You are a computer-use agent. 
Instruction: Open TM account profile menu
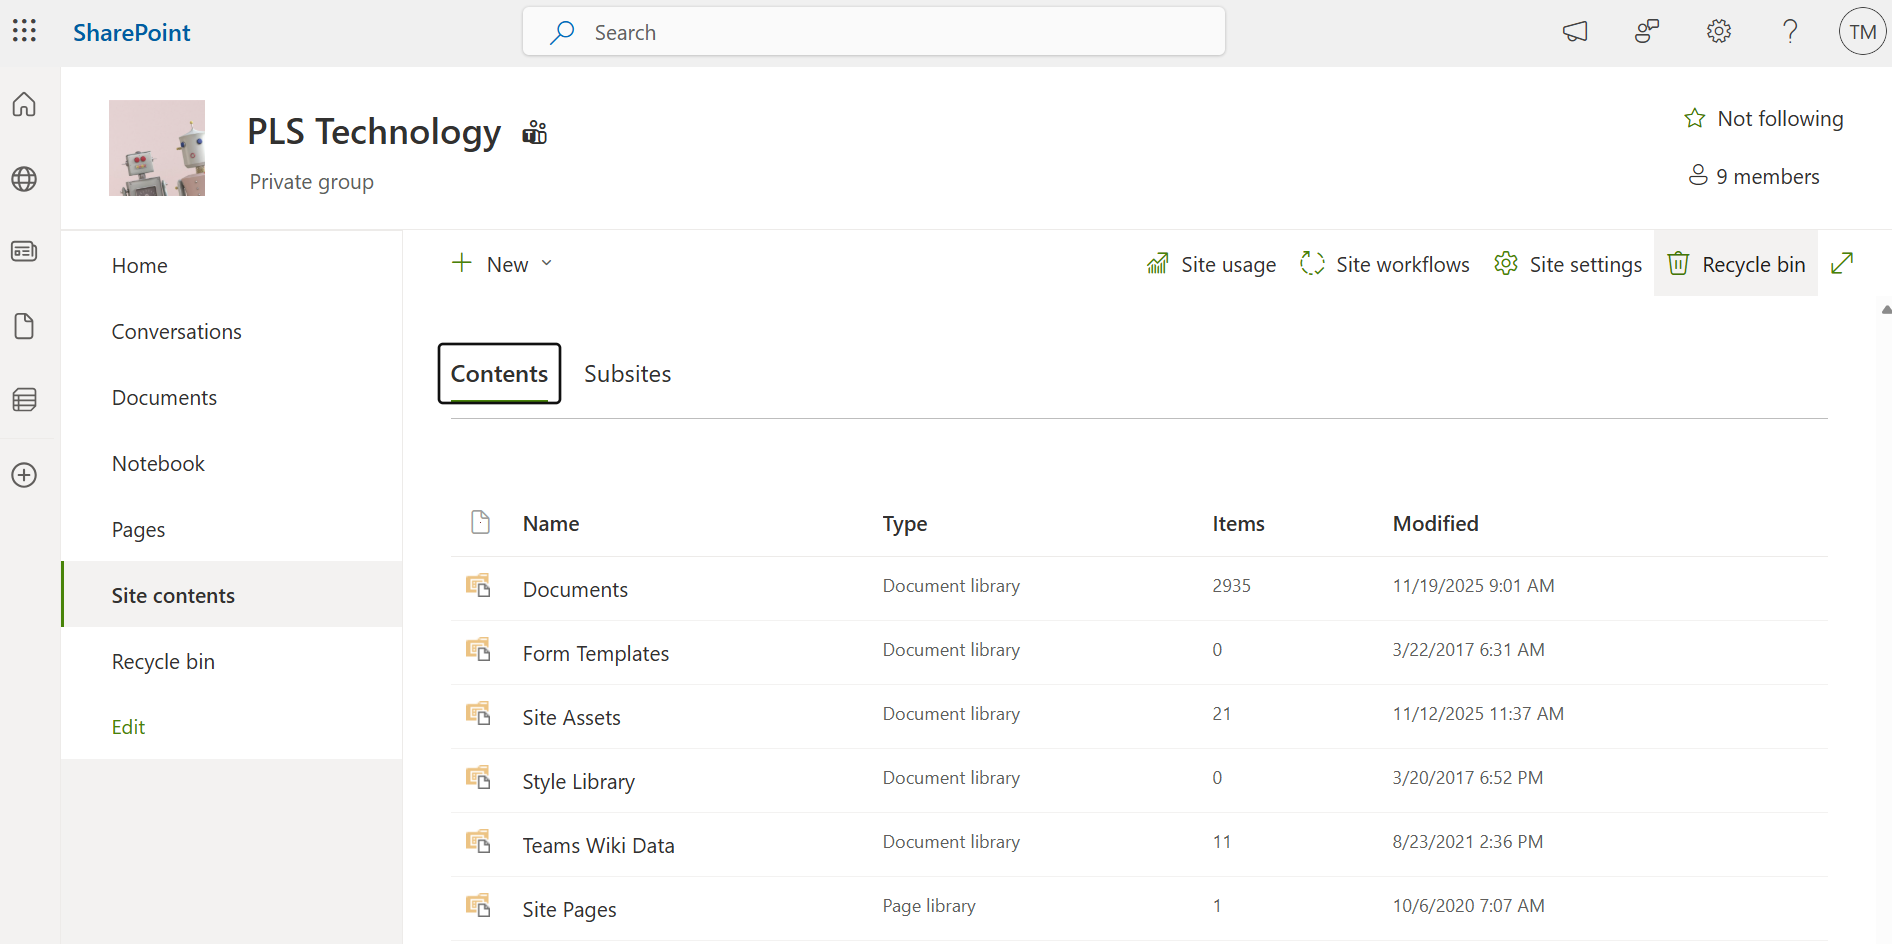[x=1862, y=32]
